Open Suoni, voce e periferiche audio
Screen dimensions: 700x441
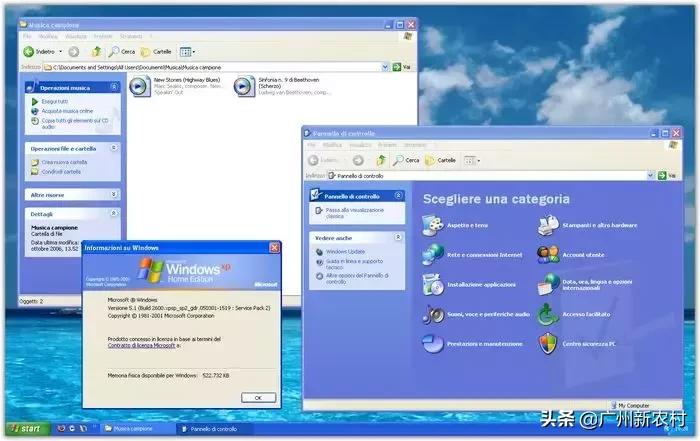475,315
